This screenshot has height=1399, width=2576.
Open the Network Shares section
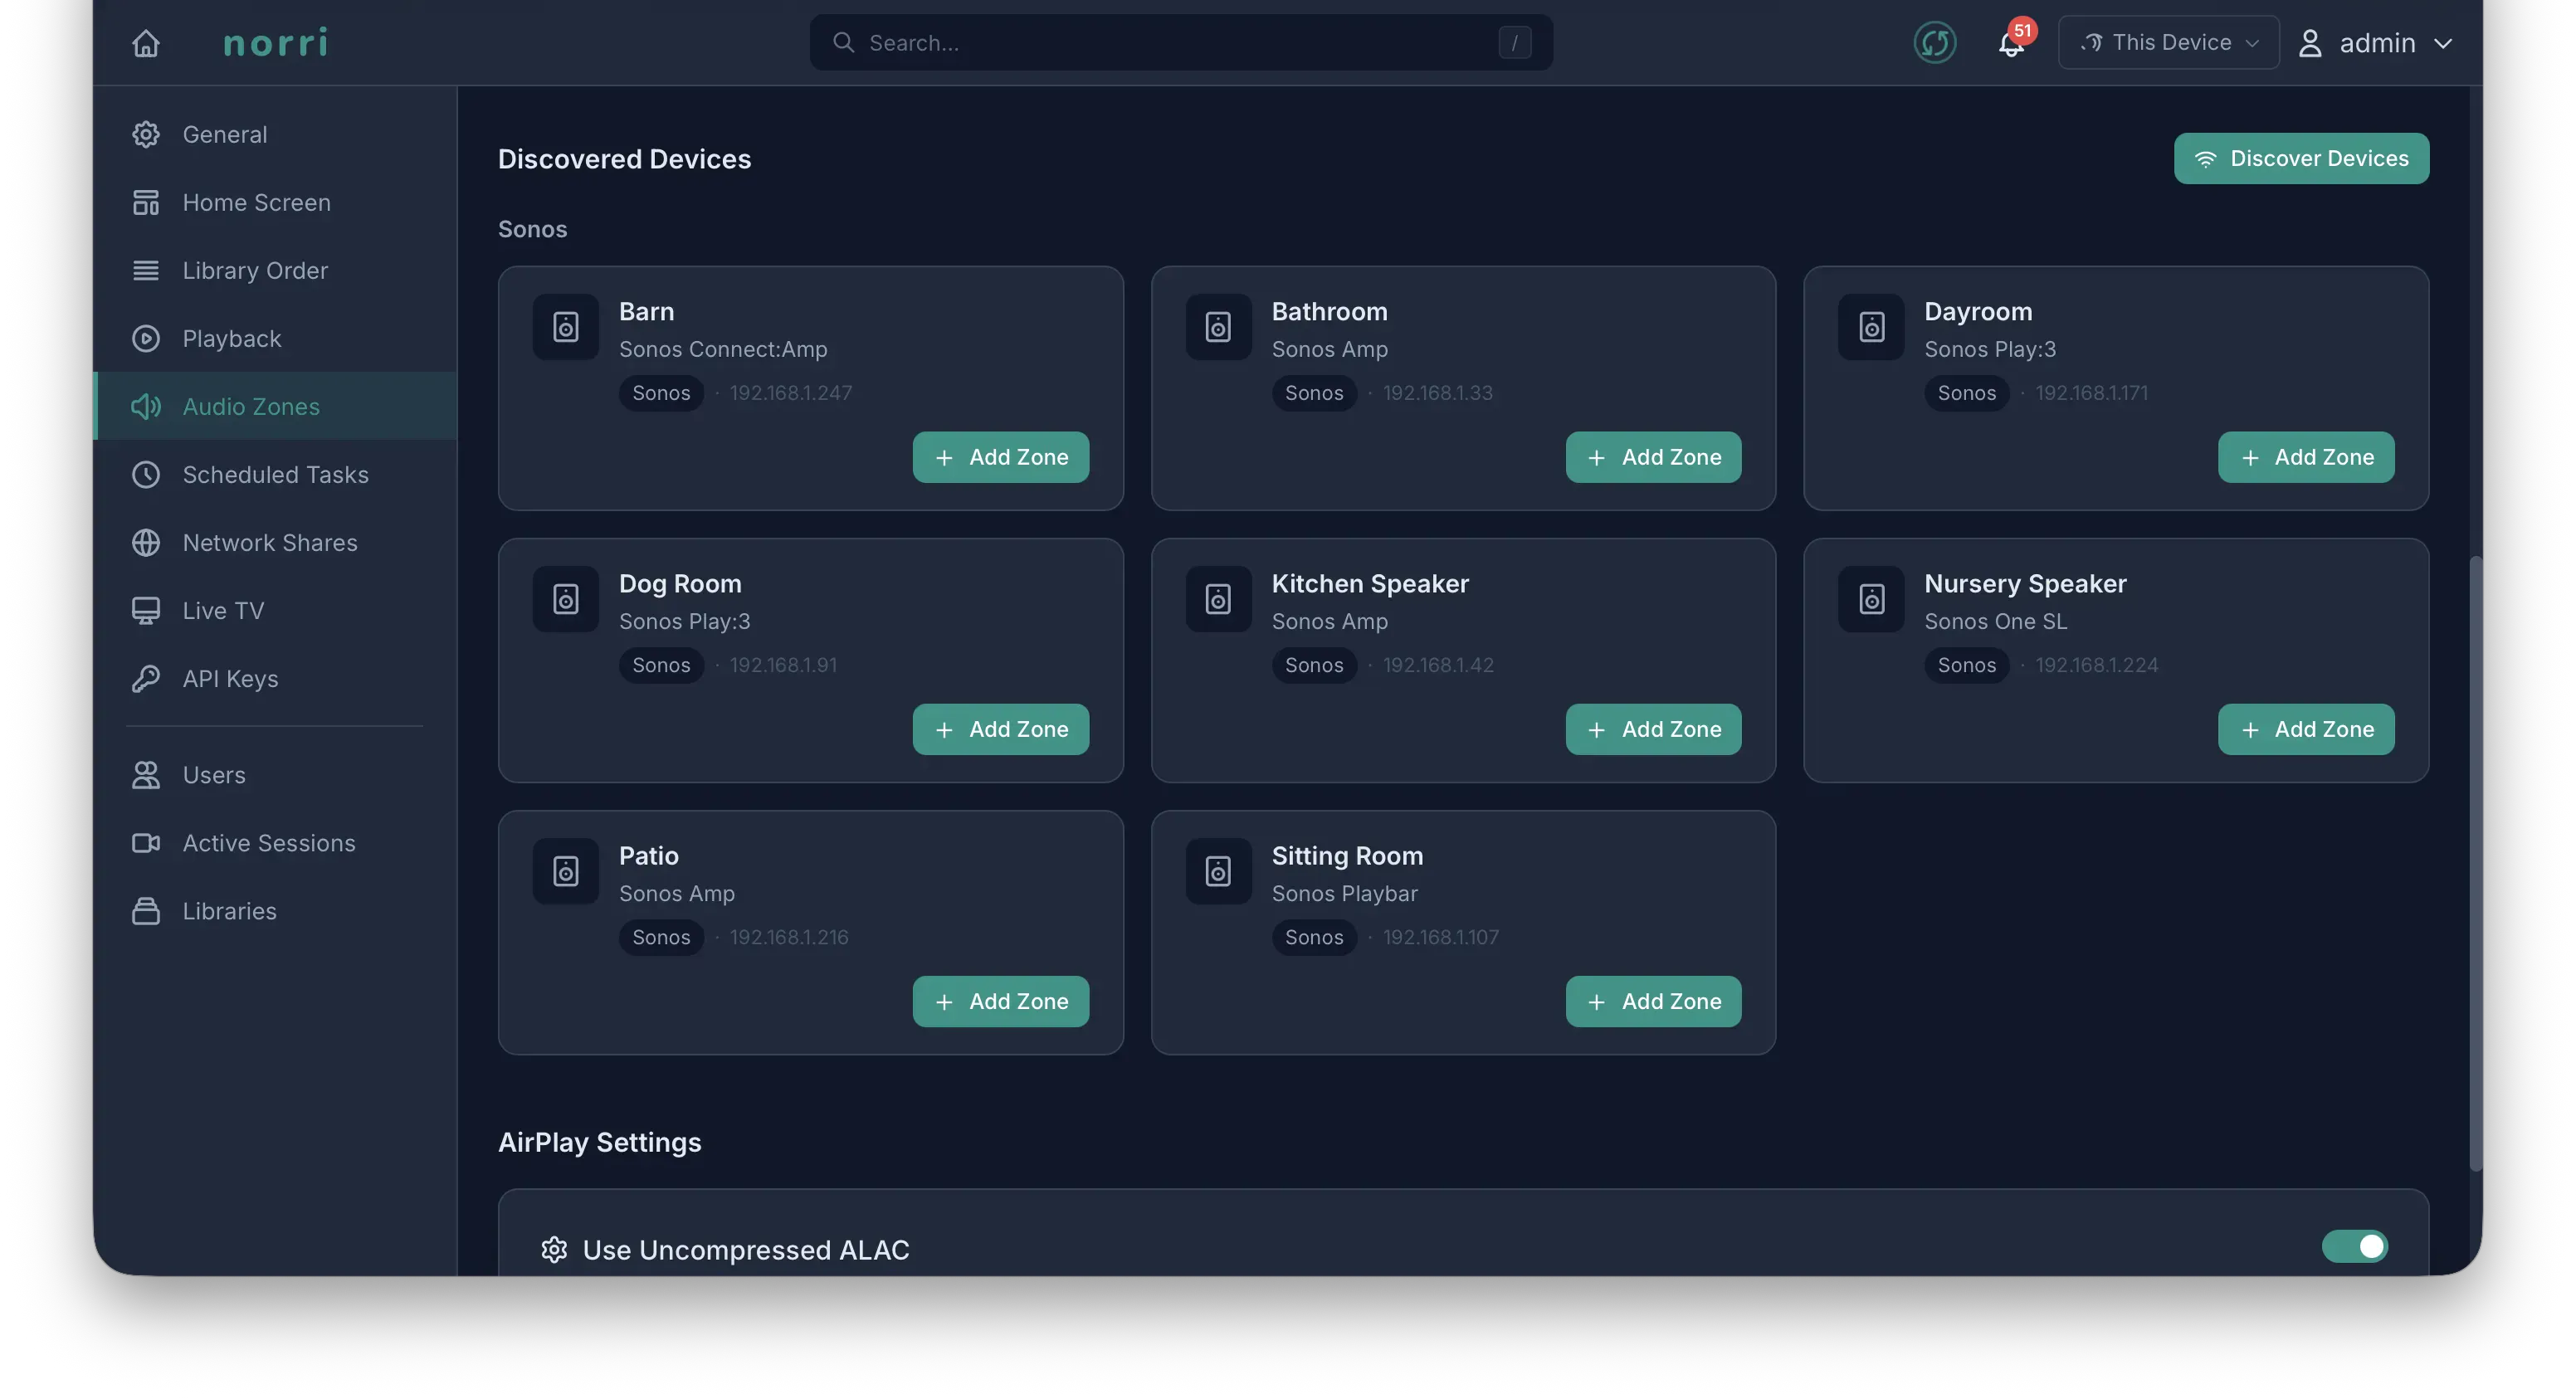pyautogui.click(x=270, y=543)
